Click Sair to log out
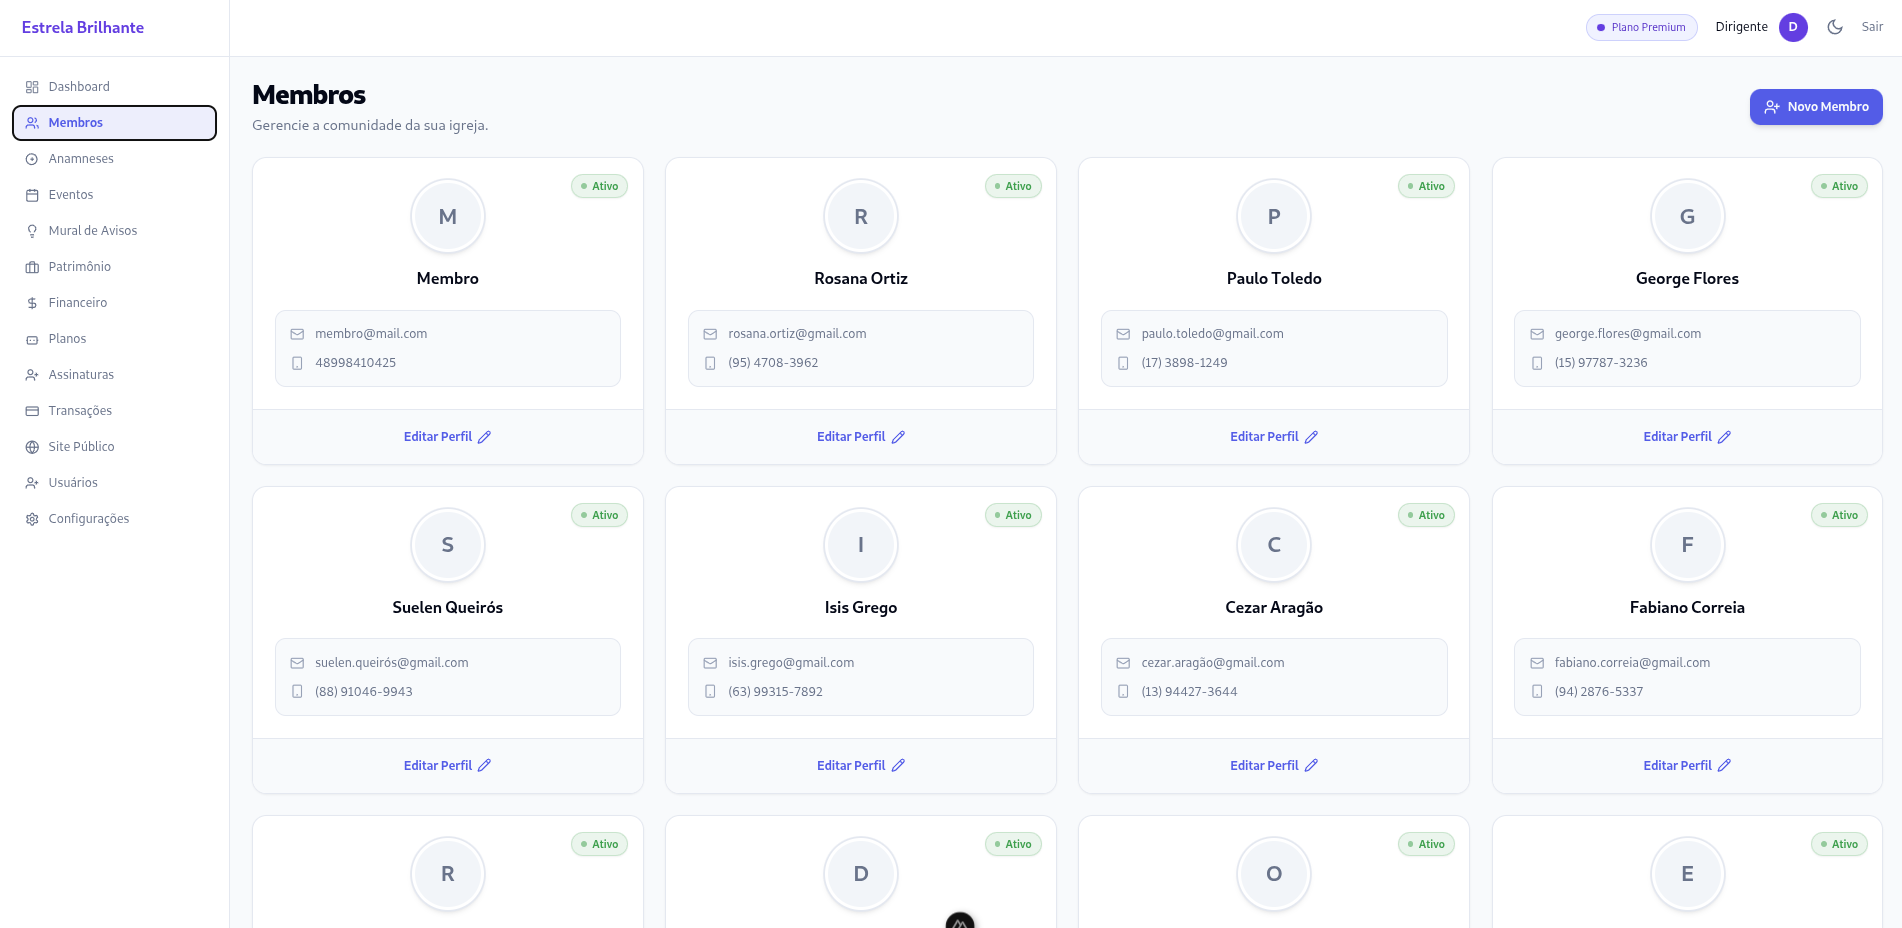 coord(1872,27)
